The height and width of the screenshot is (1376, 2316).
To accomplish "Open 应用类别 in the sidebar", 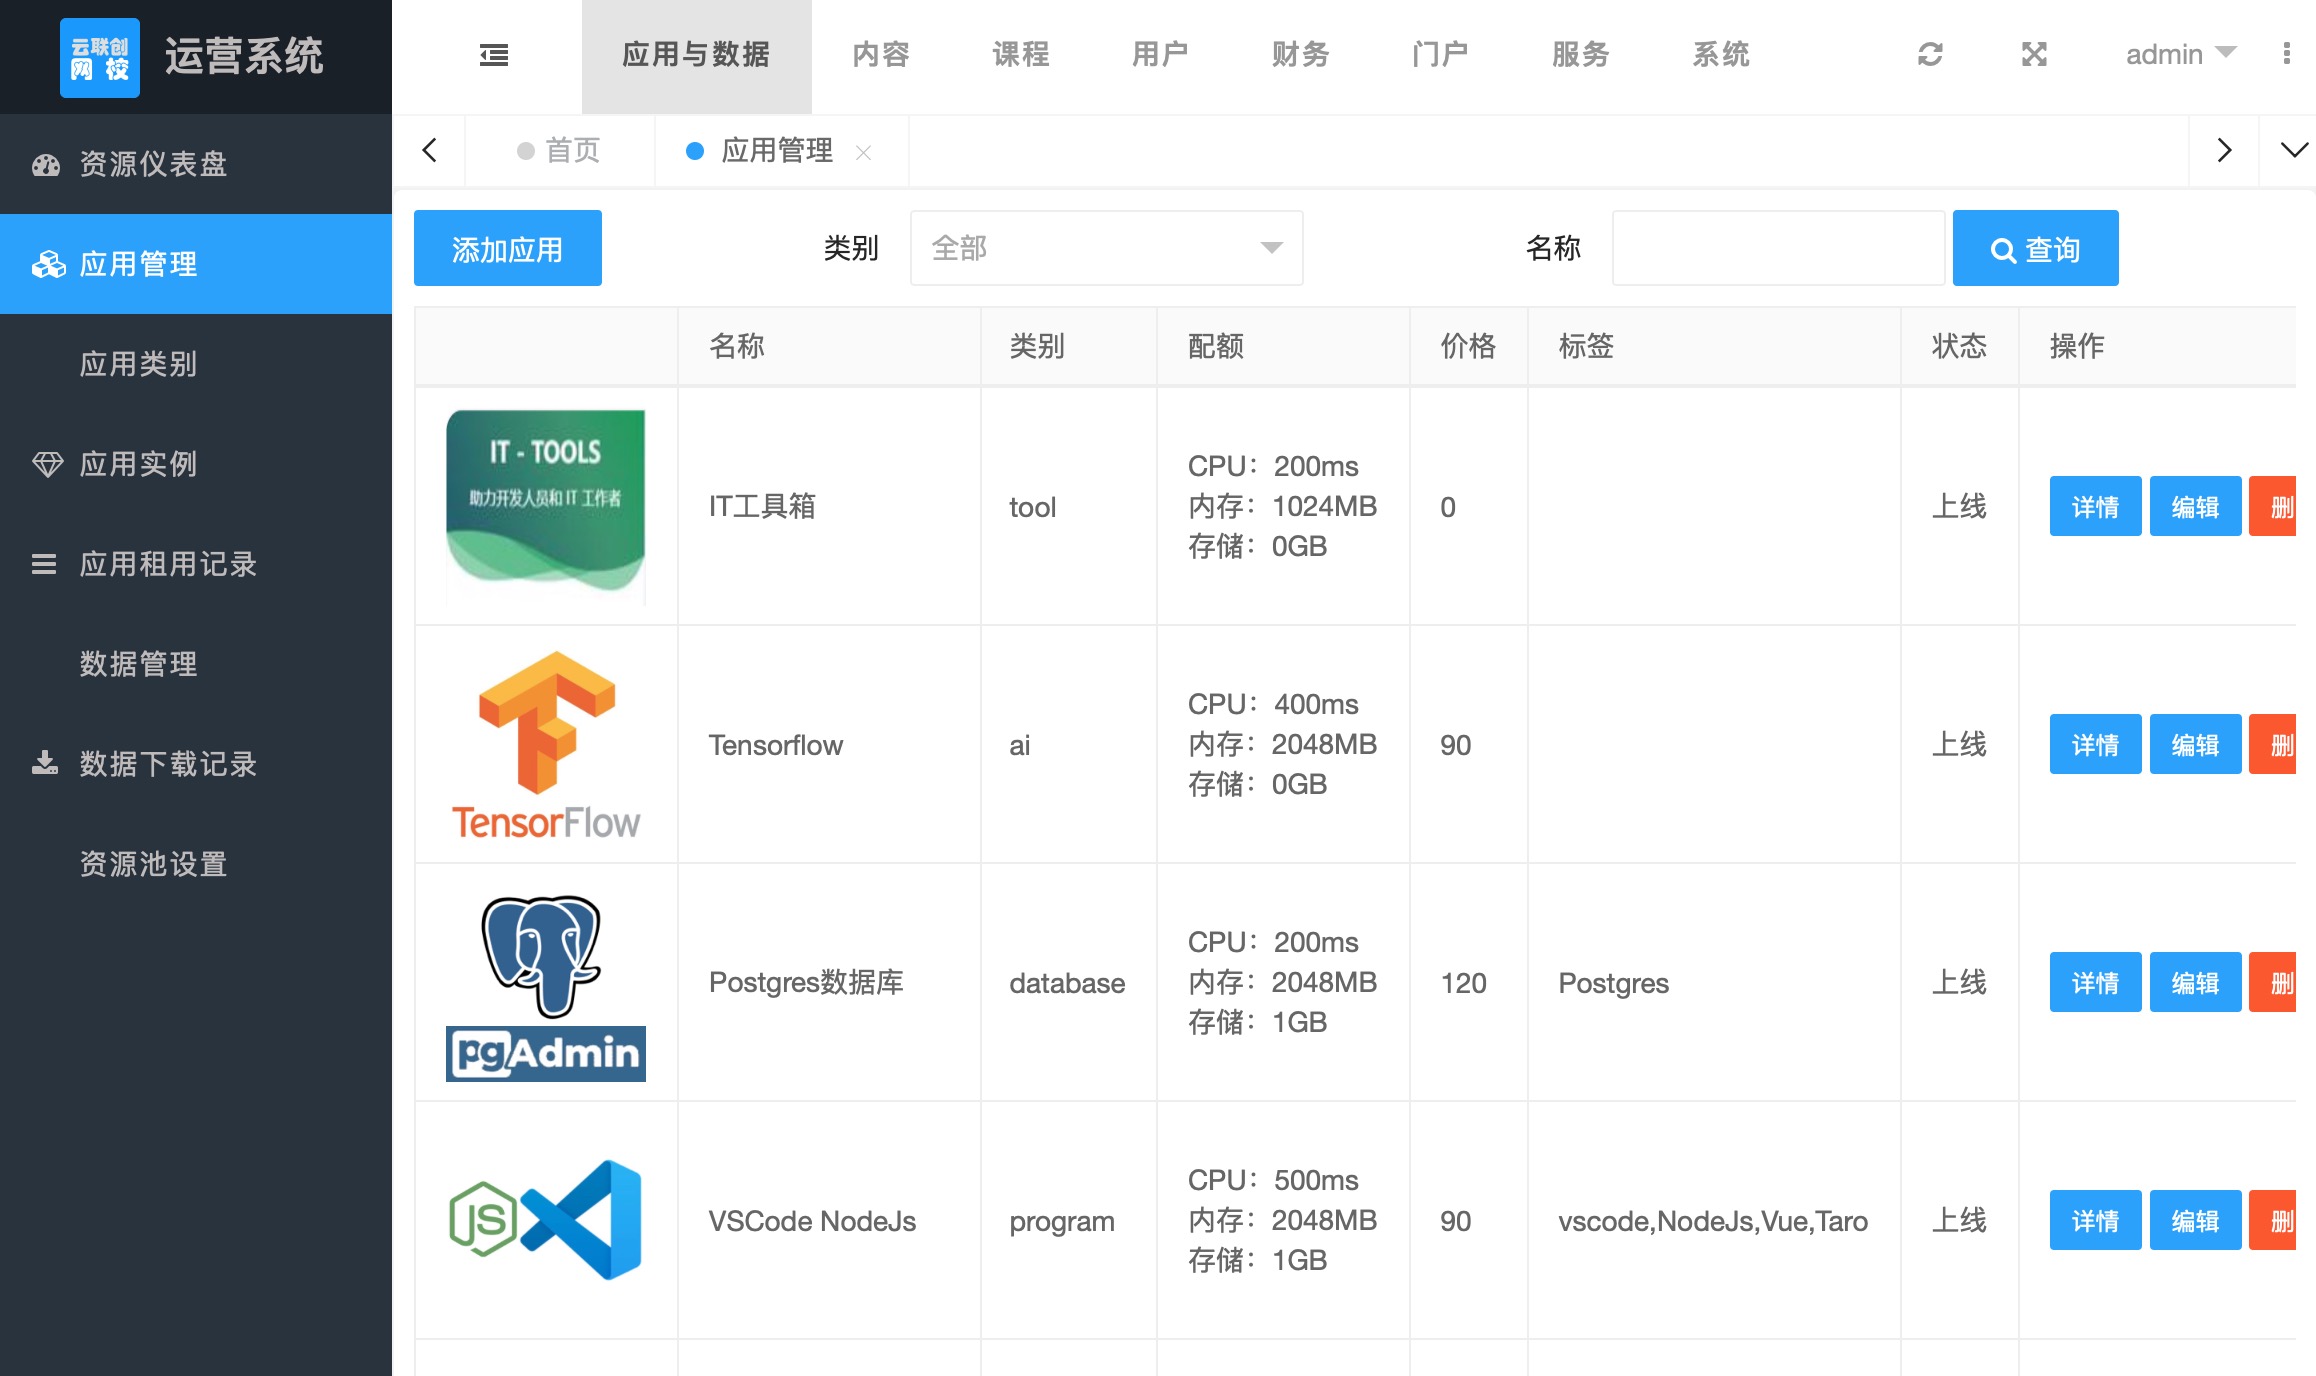I will click(196, 364).
